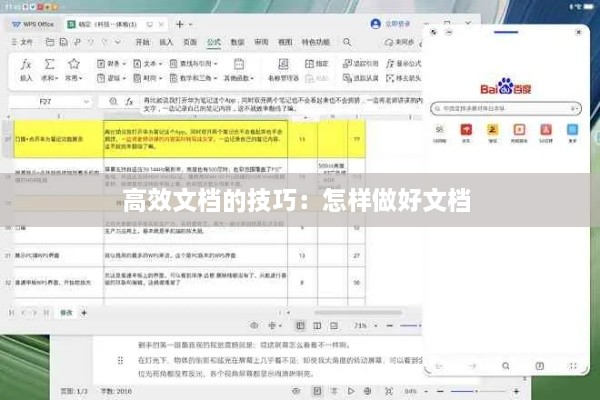Image resolution: width=600 pixels, height=400 pixels.
Task: Open the Date and Time functions dropdown
Action: click(148, 78)
